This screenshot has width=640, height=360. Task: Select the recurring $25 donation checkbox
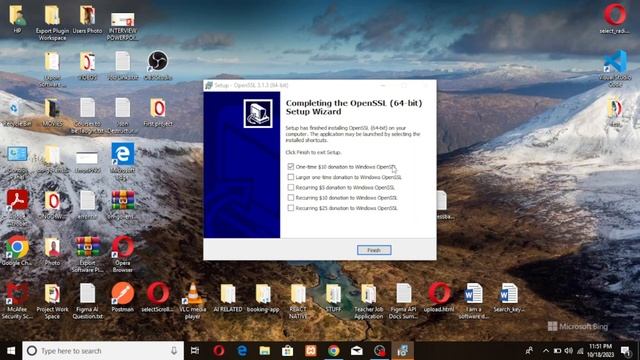pos(291,208)
